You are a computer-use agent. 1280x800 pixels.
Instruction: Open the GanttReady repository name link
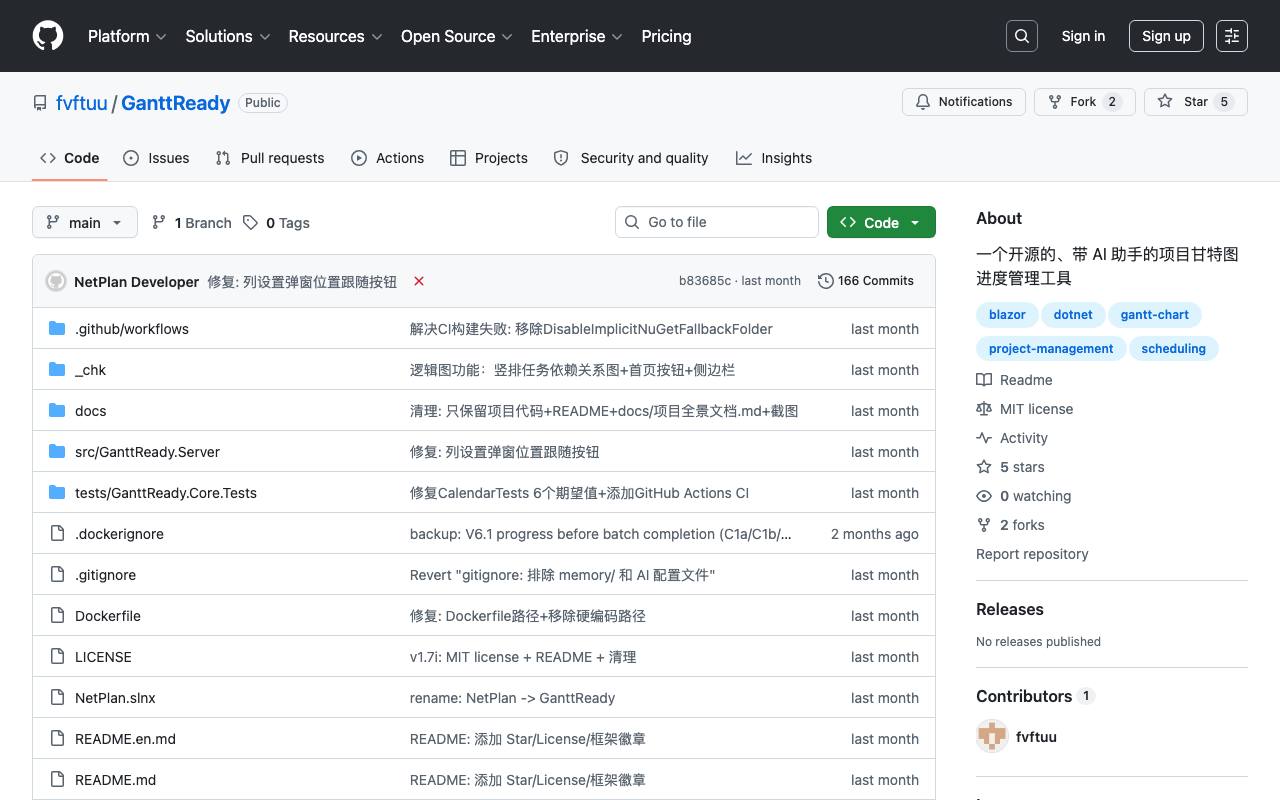(176, 103)
